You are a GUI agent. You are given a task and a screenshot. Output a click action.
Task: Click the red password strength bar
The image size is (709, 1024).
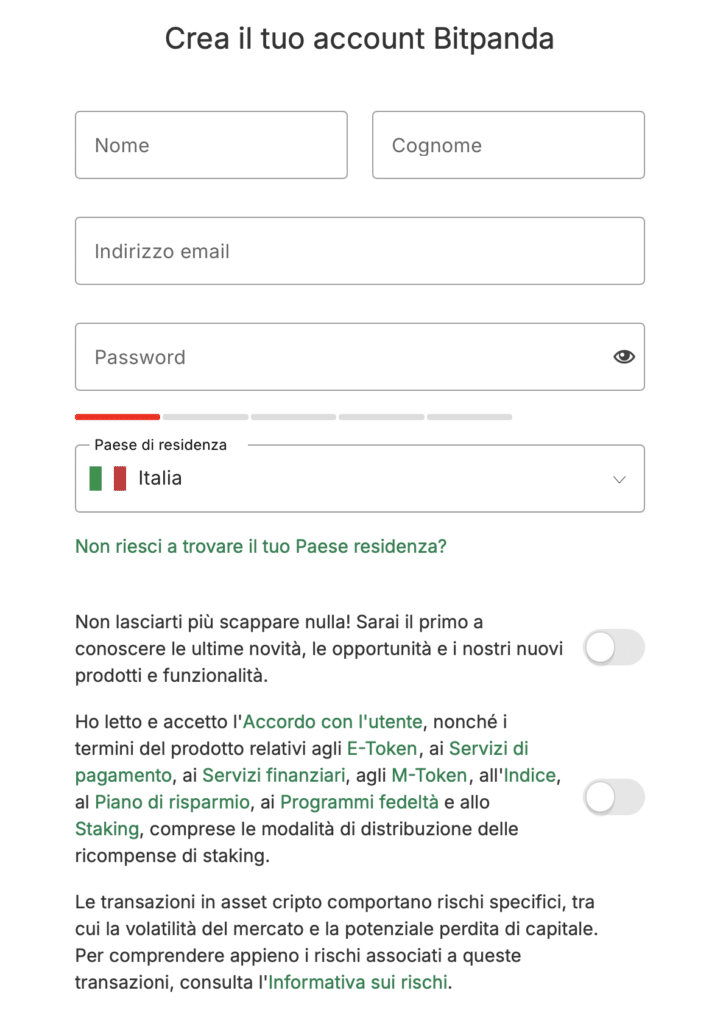click(117, 416)
